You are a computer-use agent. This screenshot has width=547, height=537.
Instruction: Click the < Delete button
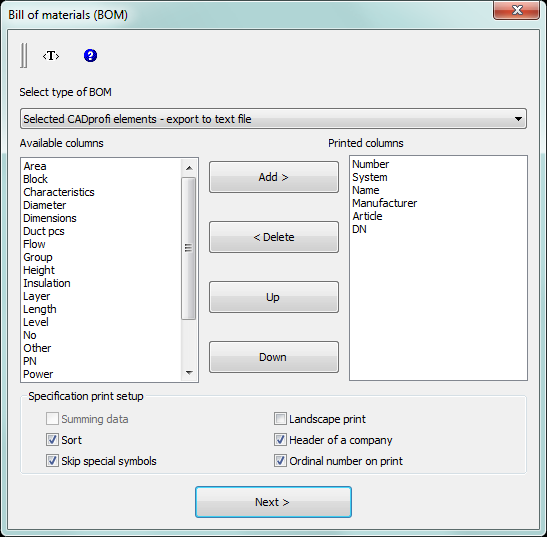274,237
